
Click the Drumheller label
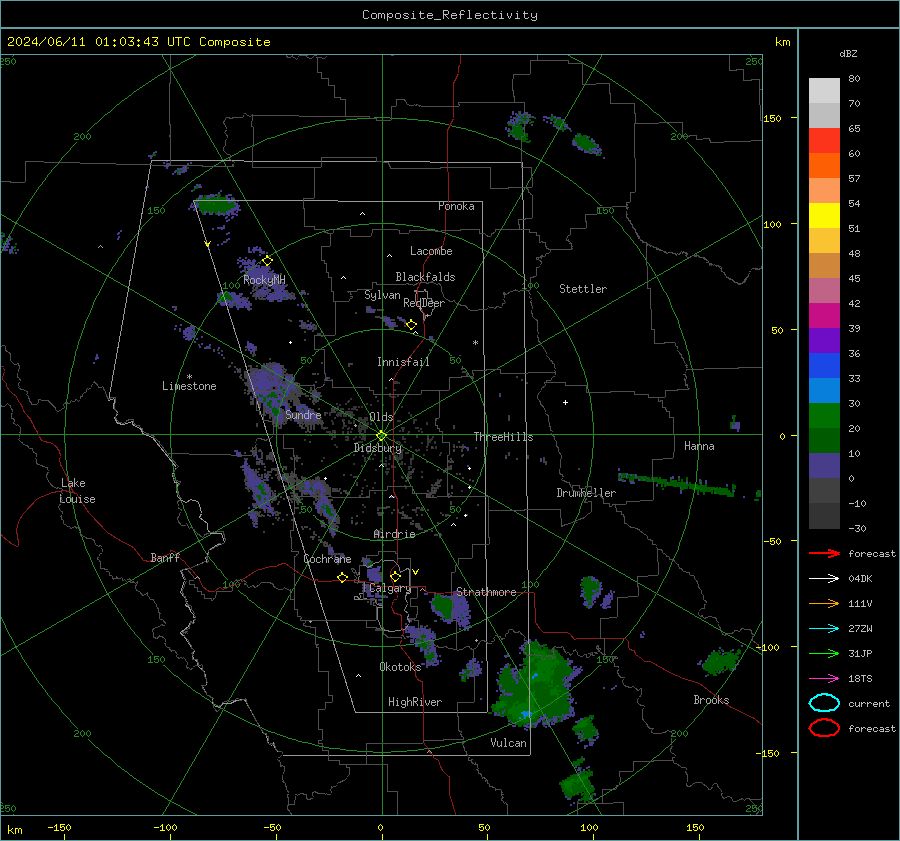[x=586, y=493]
